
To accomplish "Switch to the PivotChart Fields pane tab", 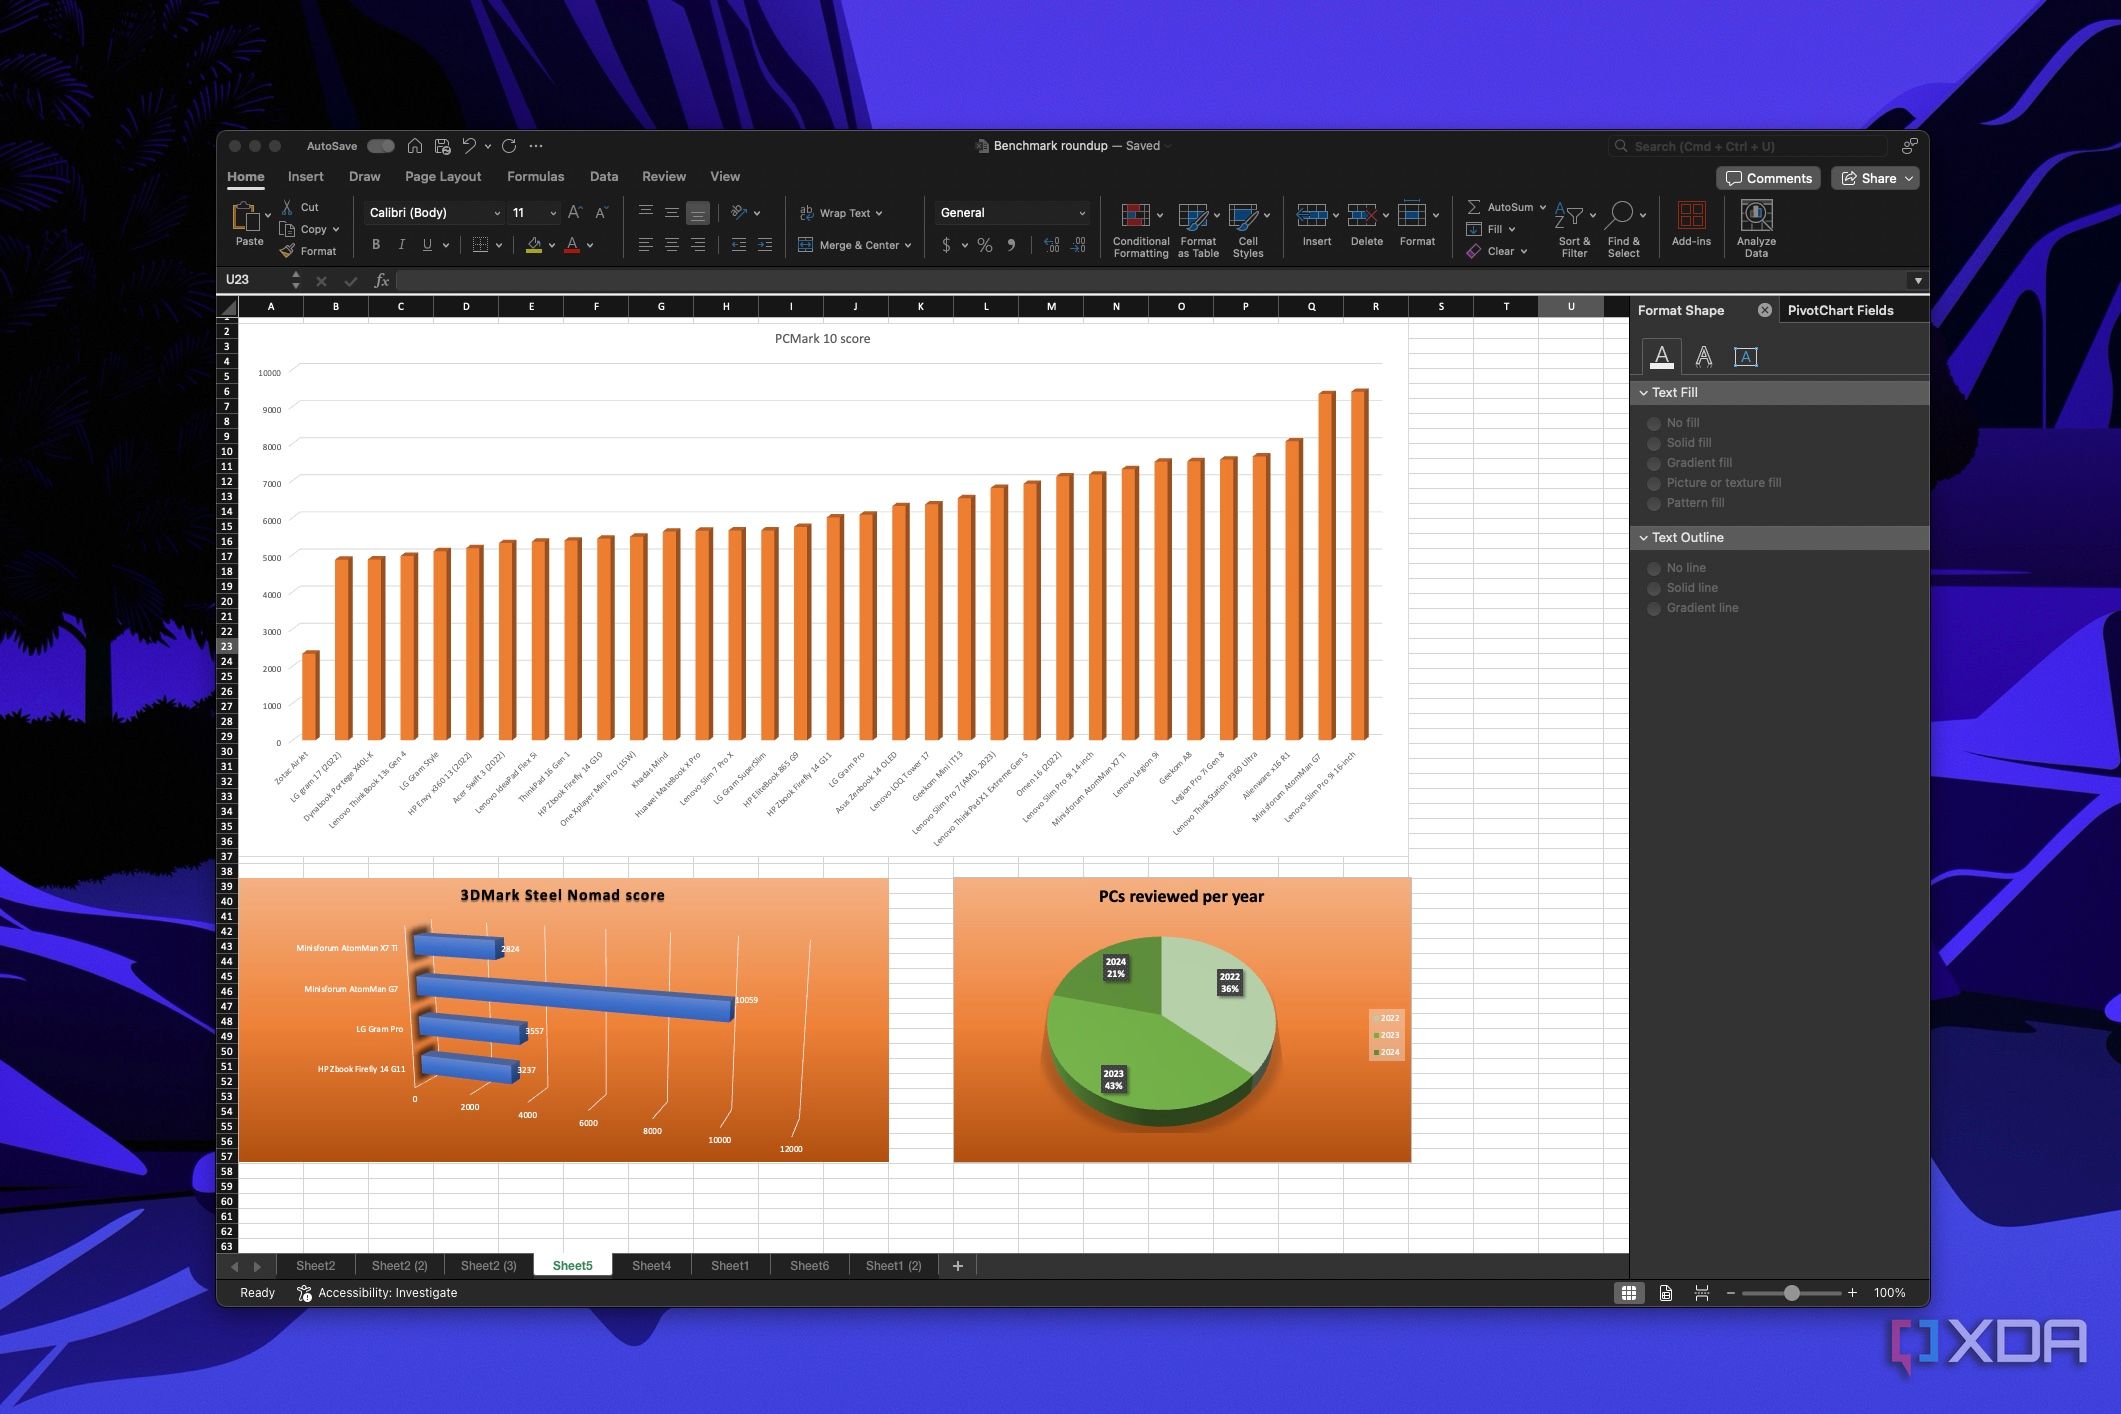I will [x=1840, y=310].
